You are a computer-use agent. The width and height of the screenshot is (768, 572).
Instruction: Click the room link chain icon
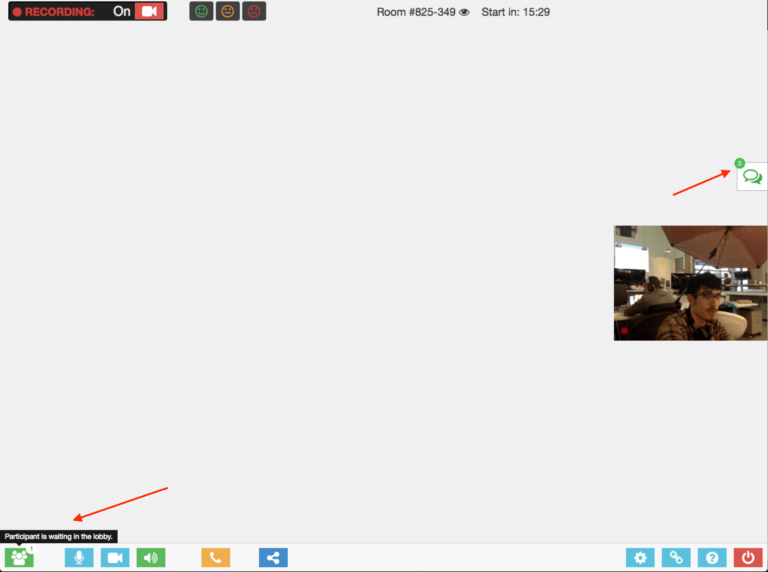(676, 557)
